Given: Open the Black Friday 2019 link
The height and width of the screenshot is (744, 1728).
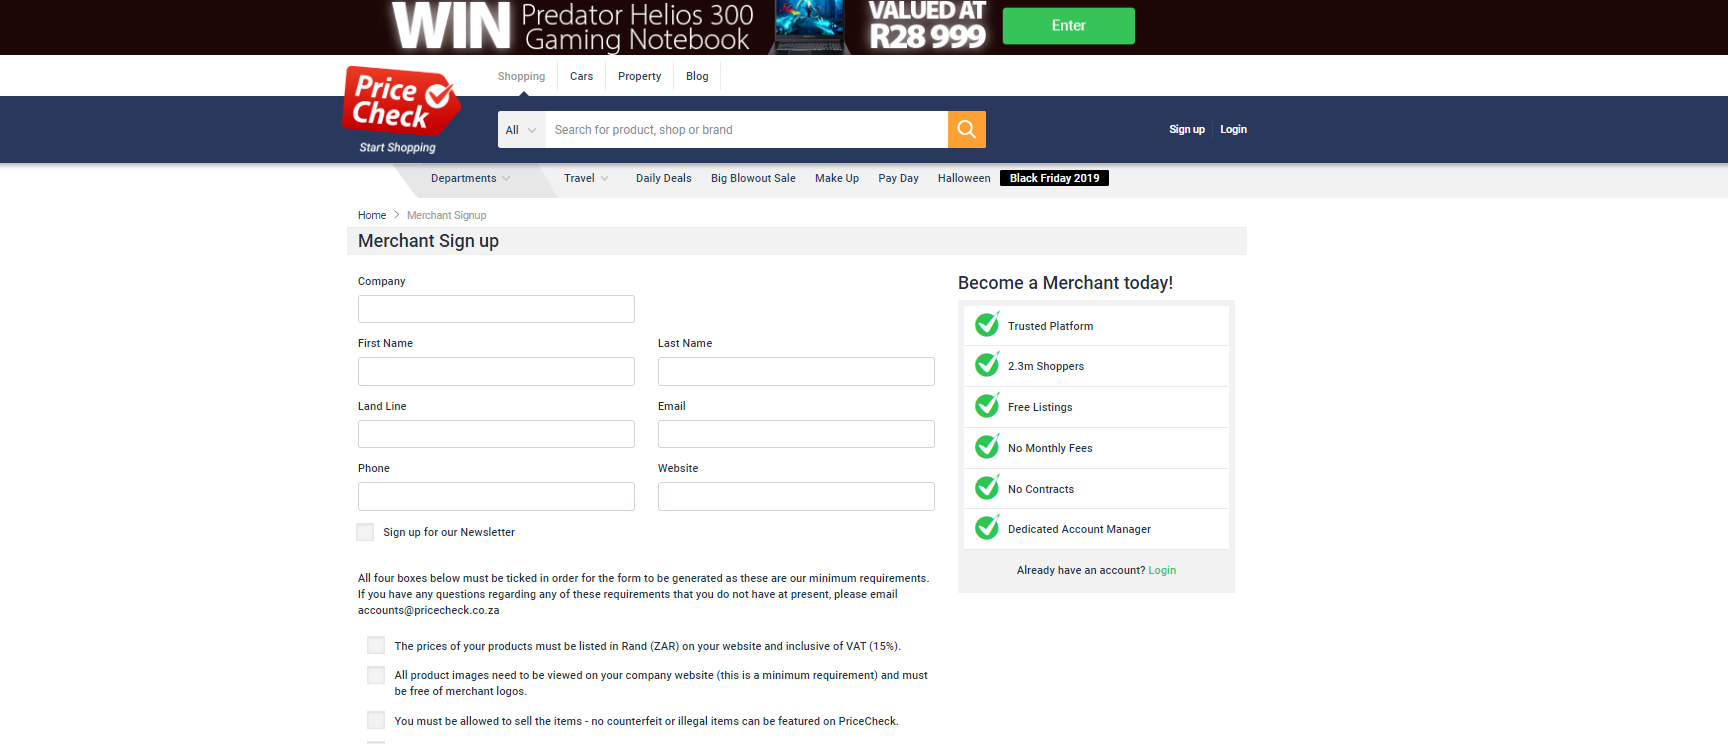Looking at the screenshot, I should pos(1054,178).
